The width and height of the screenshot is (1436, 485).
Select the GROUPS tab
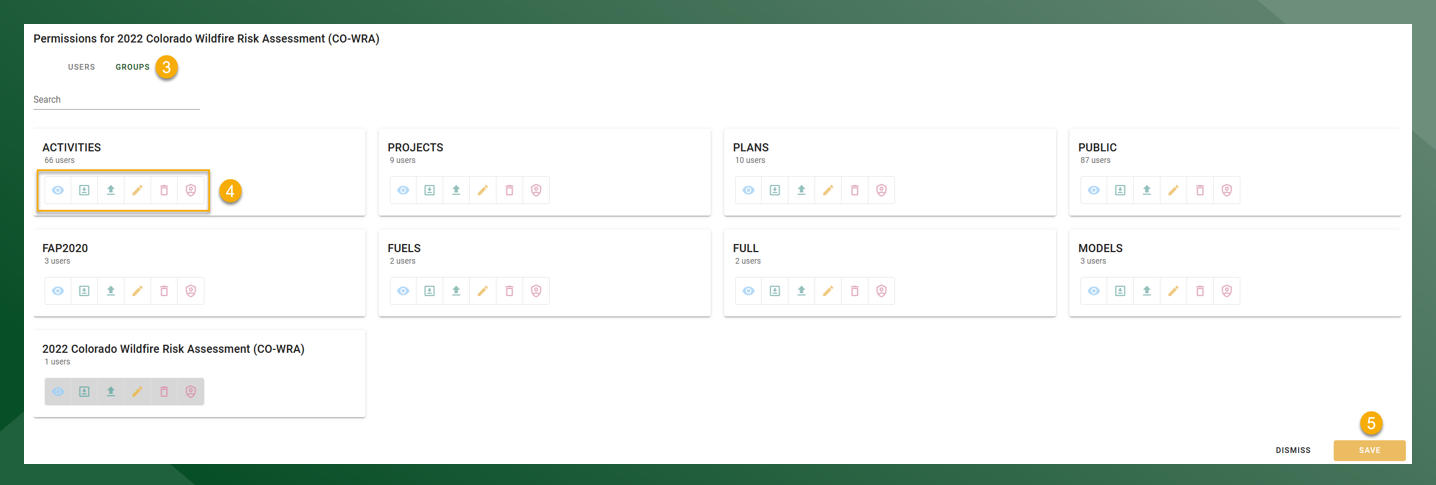pos(132,67)
